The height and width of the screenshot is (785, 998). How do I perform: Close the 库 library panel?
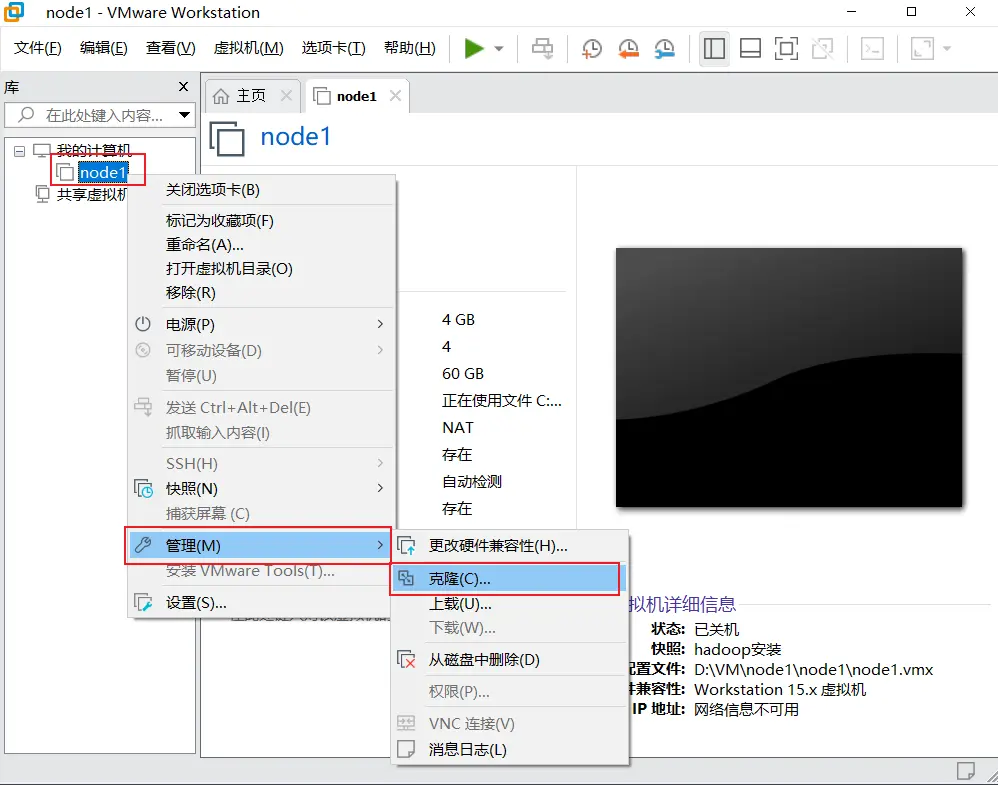[x=183, y=87]
